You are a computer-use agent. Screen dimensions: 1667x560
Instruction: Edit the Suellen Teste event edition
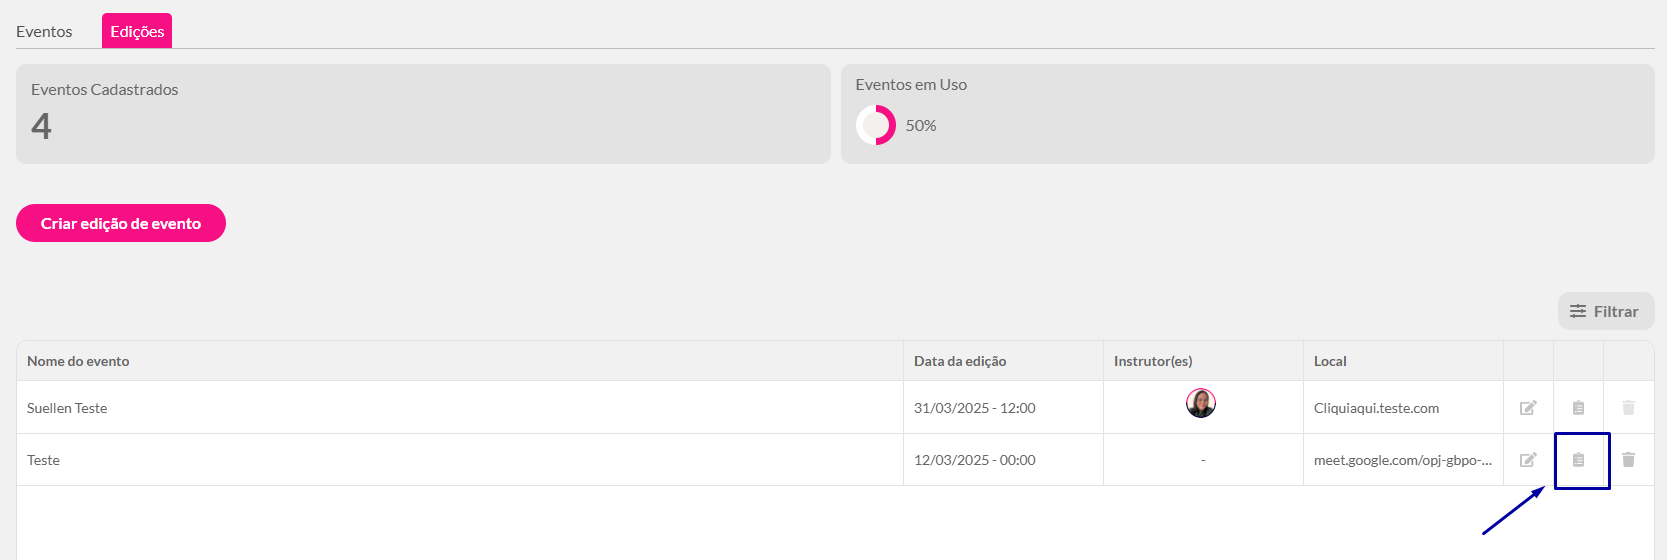(x=1528, y=408)
